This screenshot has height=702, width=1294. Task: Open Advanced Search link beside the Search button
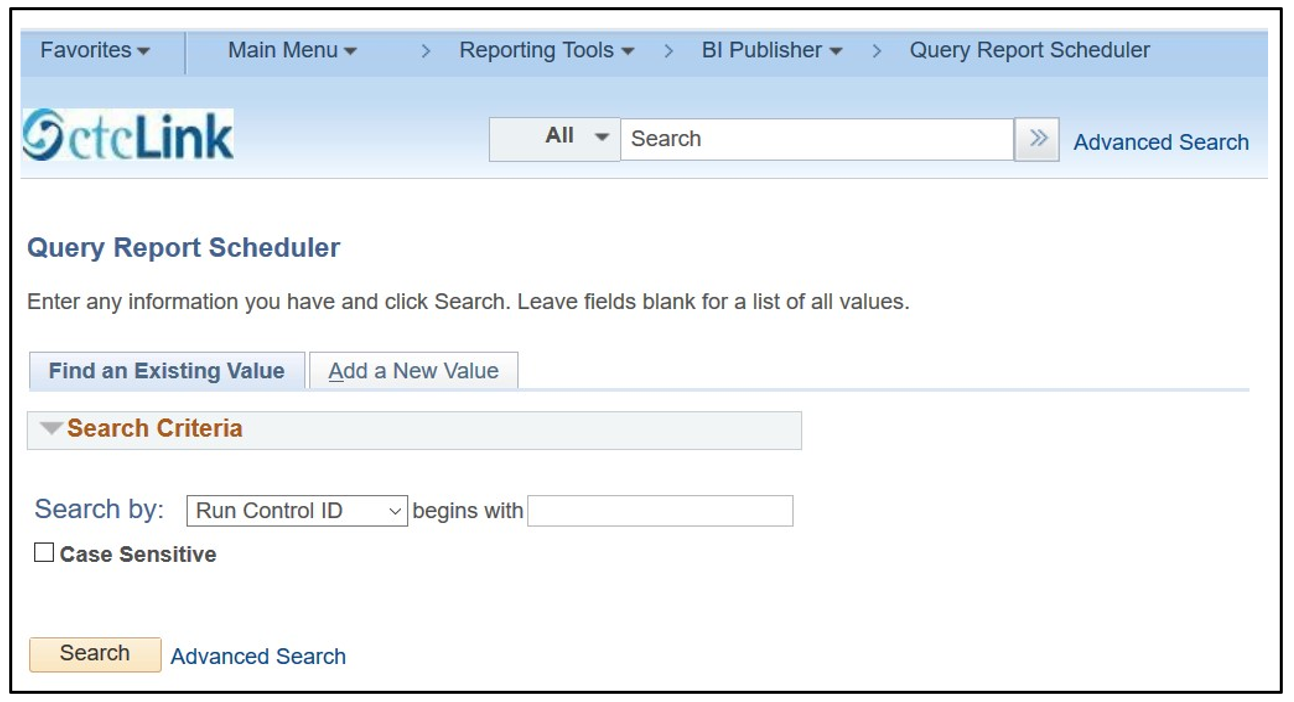258,656
